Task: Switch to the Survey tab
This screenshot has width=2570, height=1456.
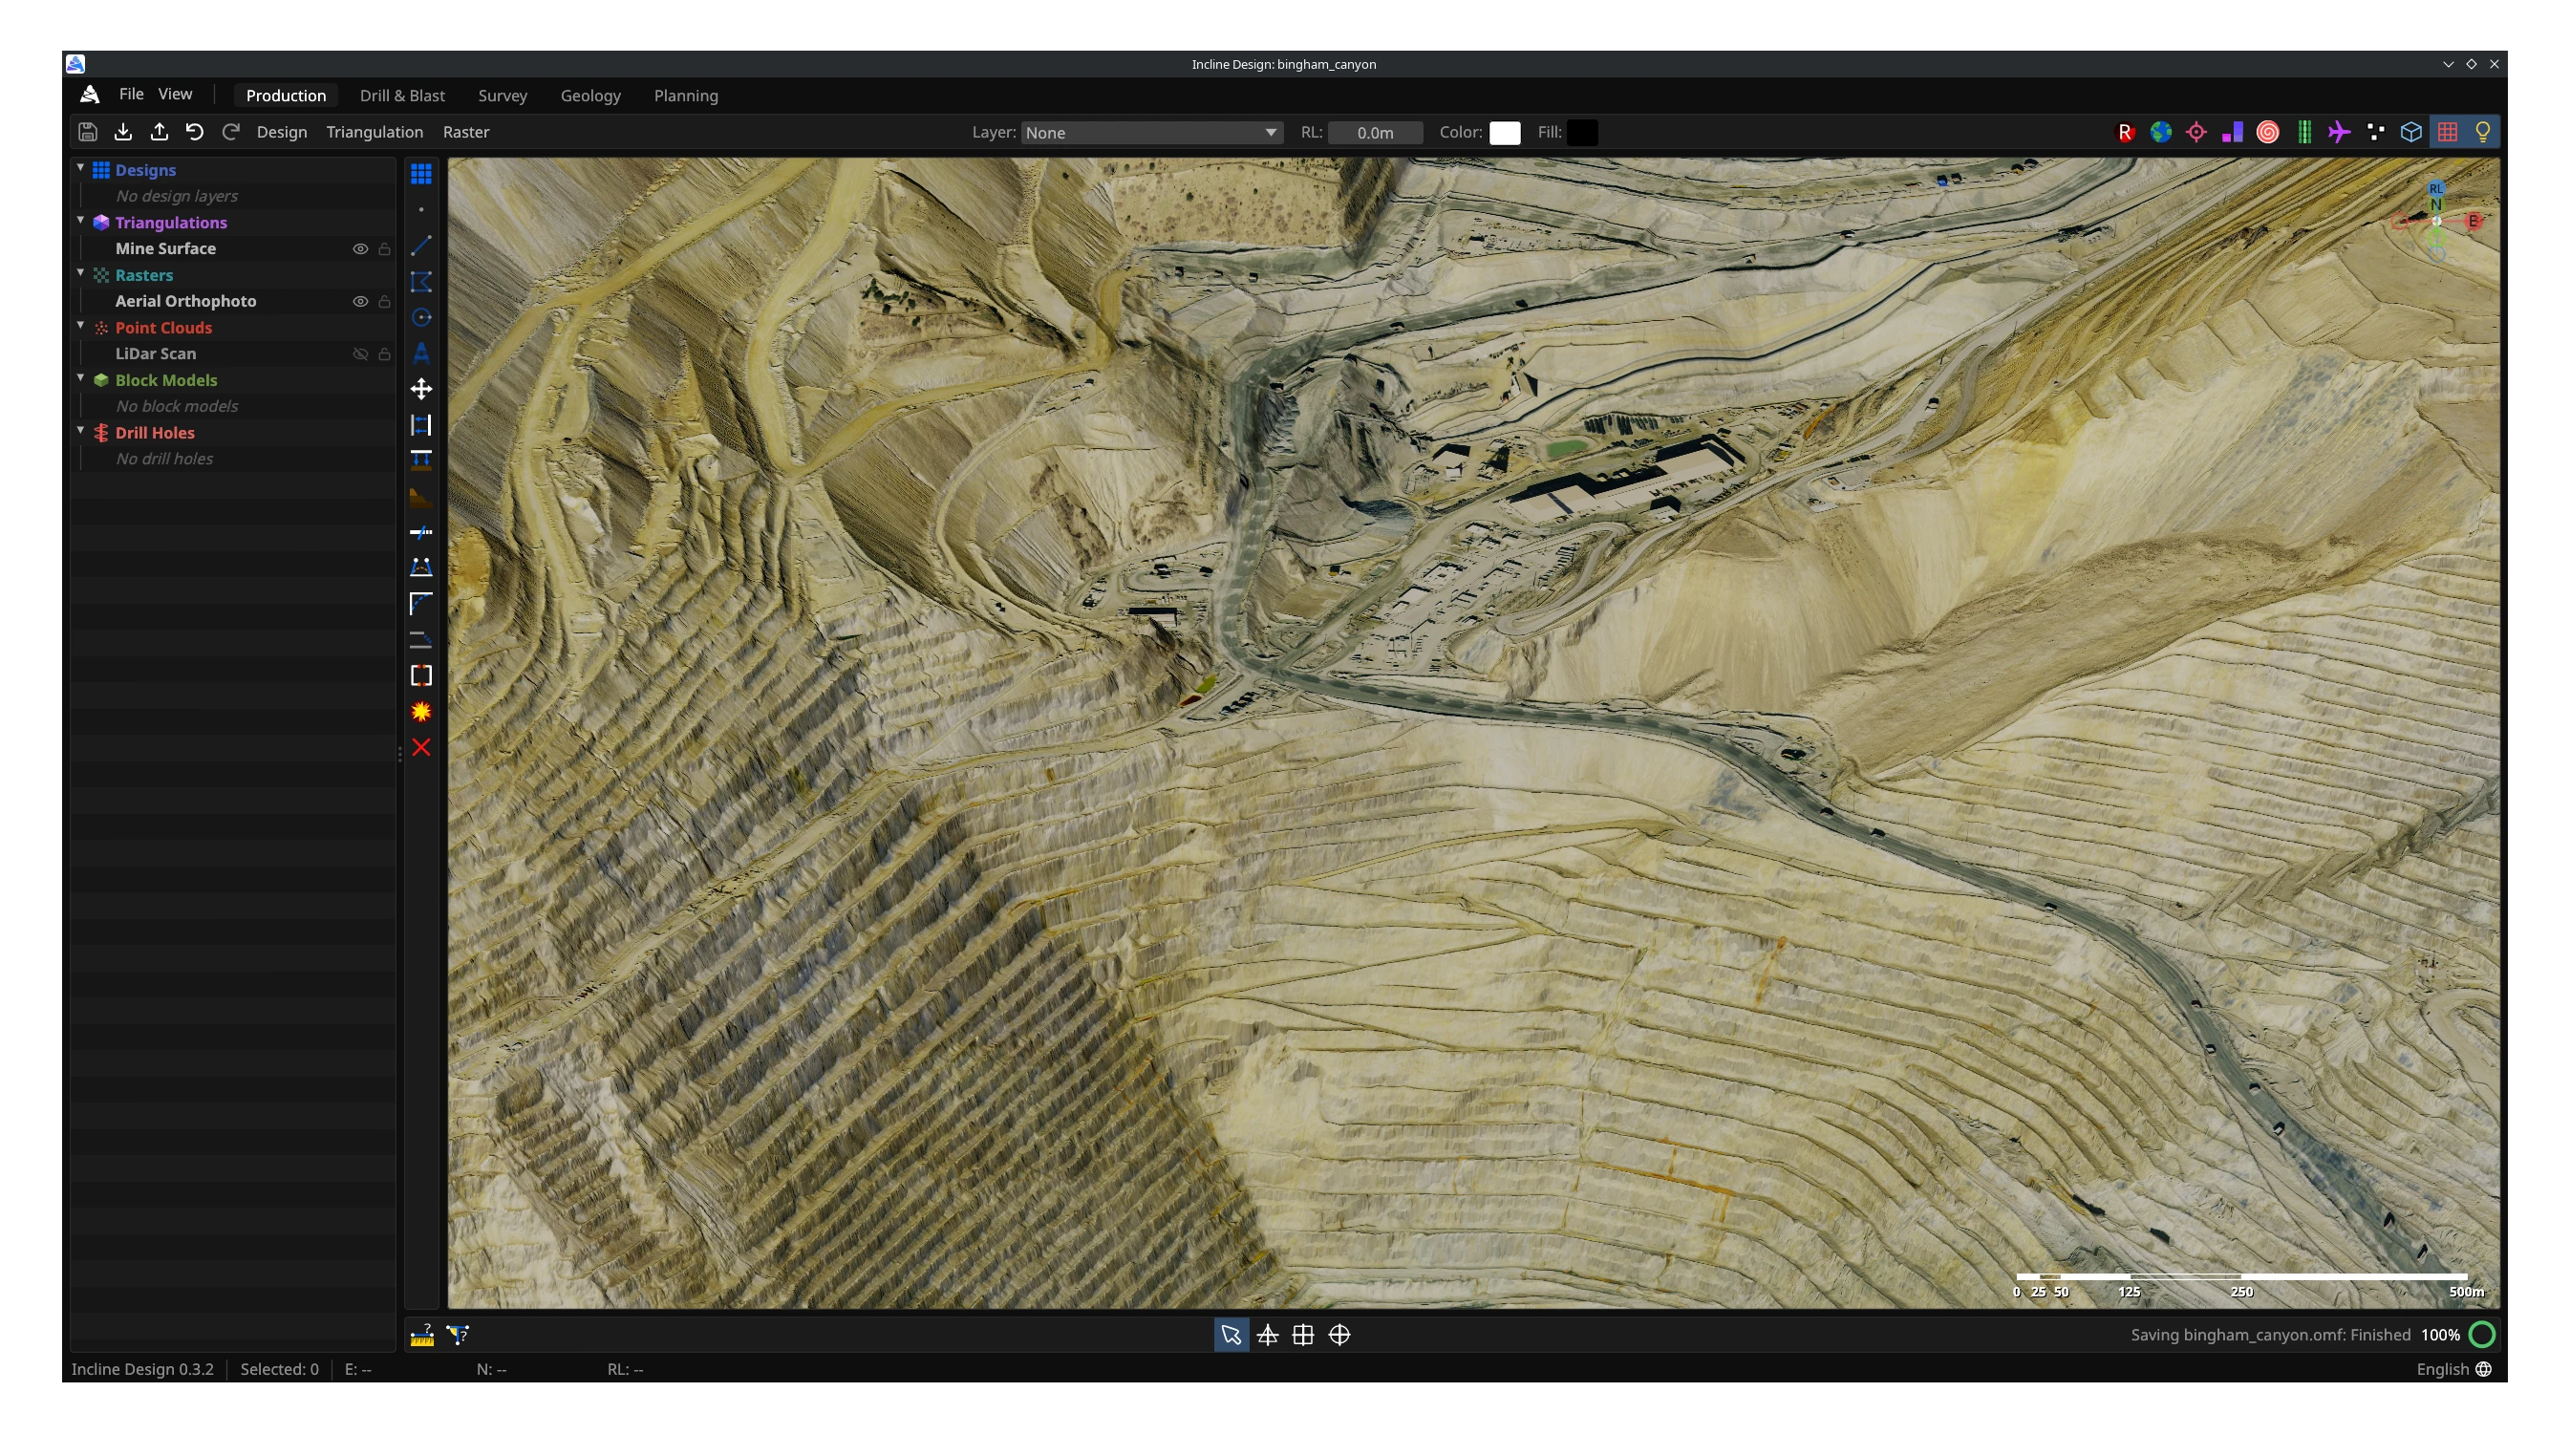Action: click(x=502, y=96)
